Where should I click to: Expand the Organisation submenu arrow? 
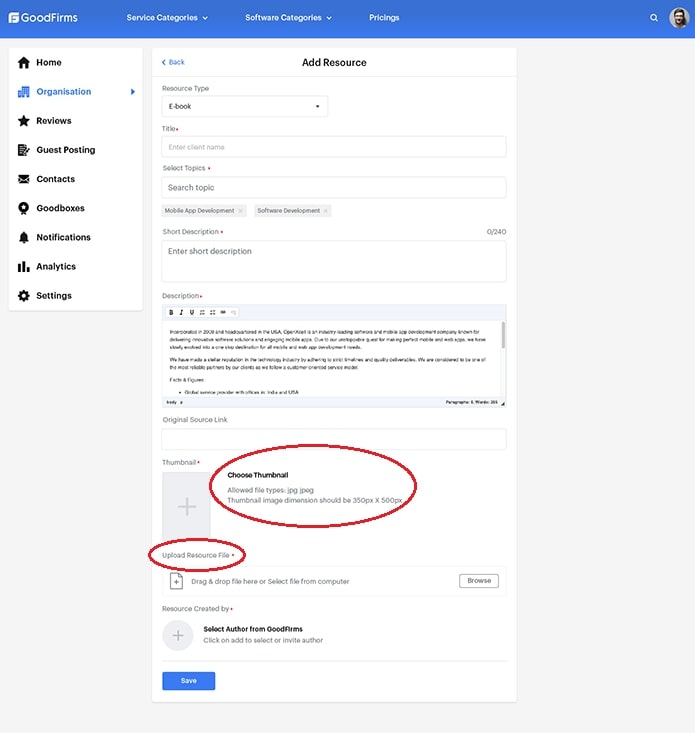click(x=133, y=92)
